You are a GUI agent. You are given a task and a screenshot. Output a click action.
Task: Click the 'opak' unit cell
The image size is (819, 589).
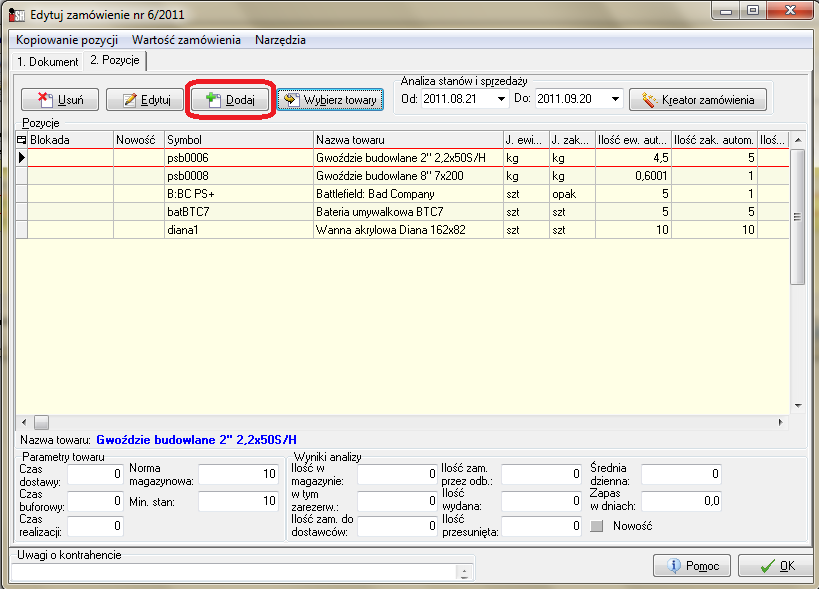(572, 194)
